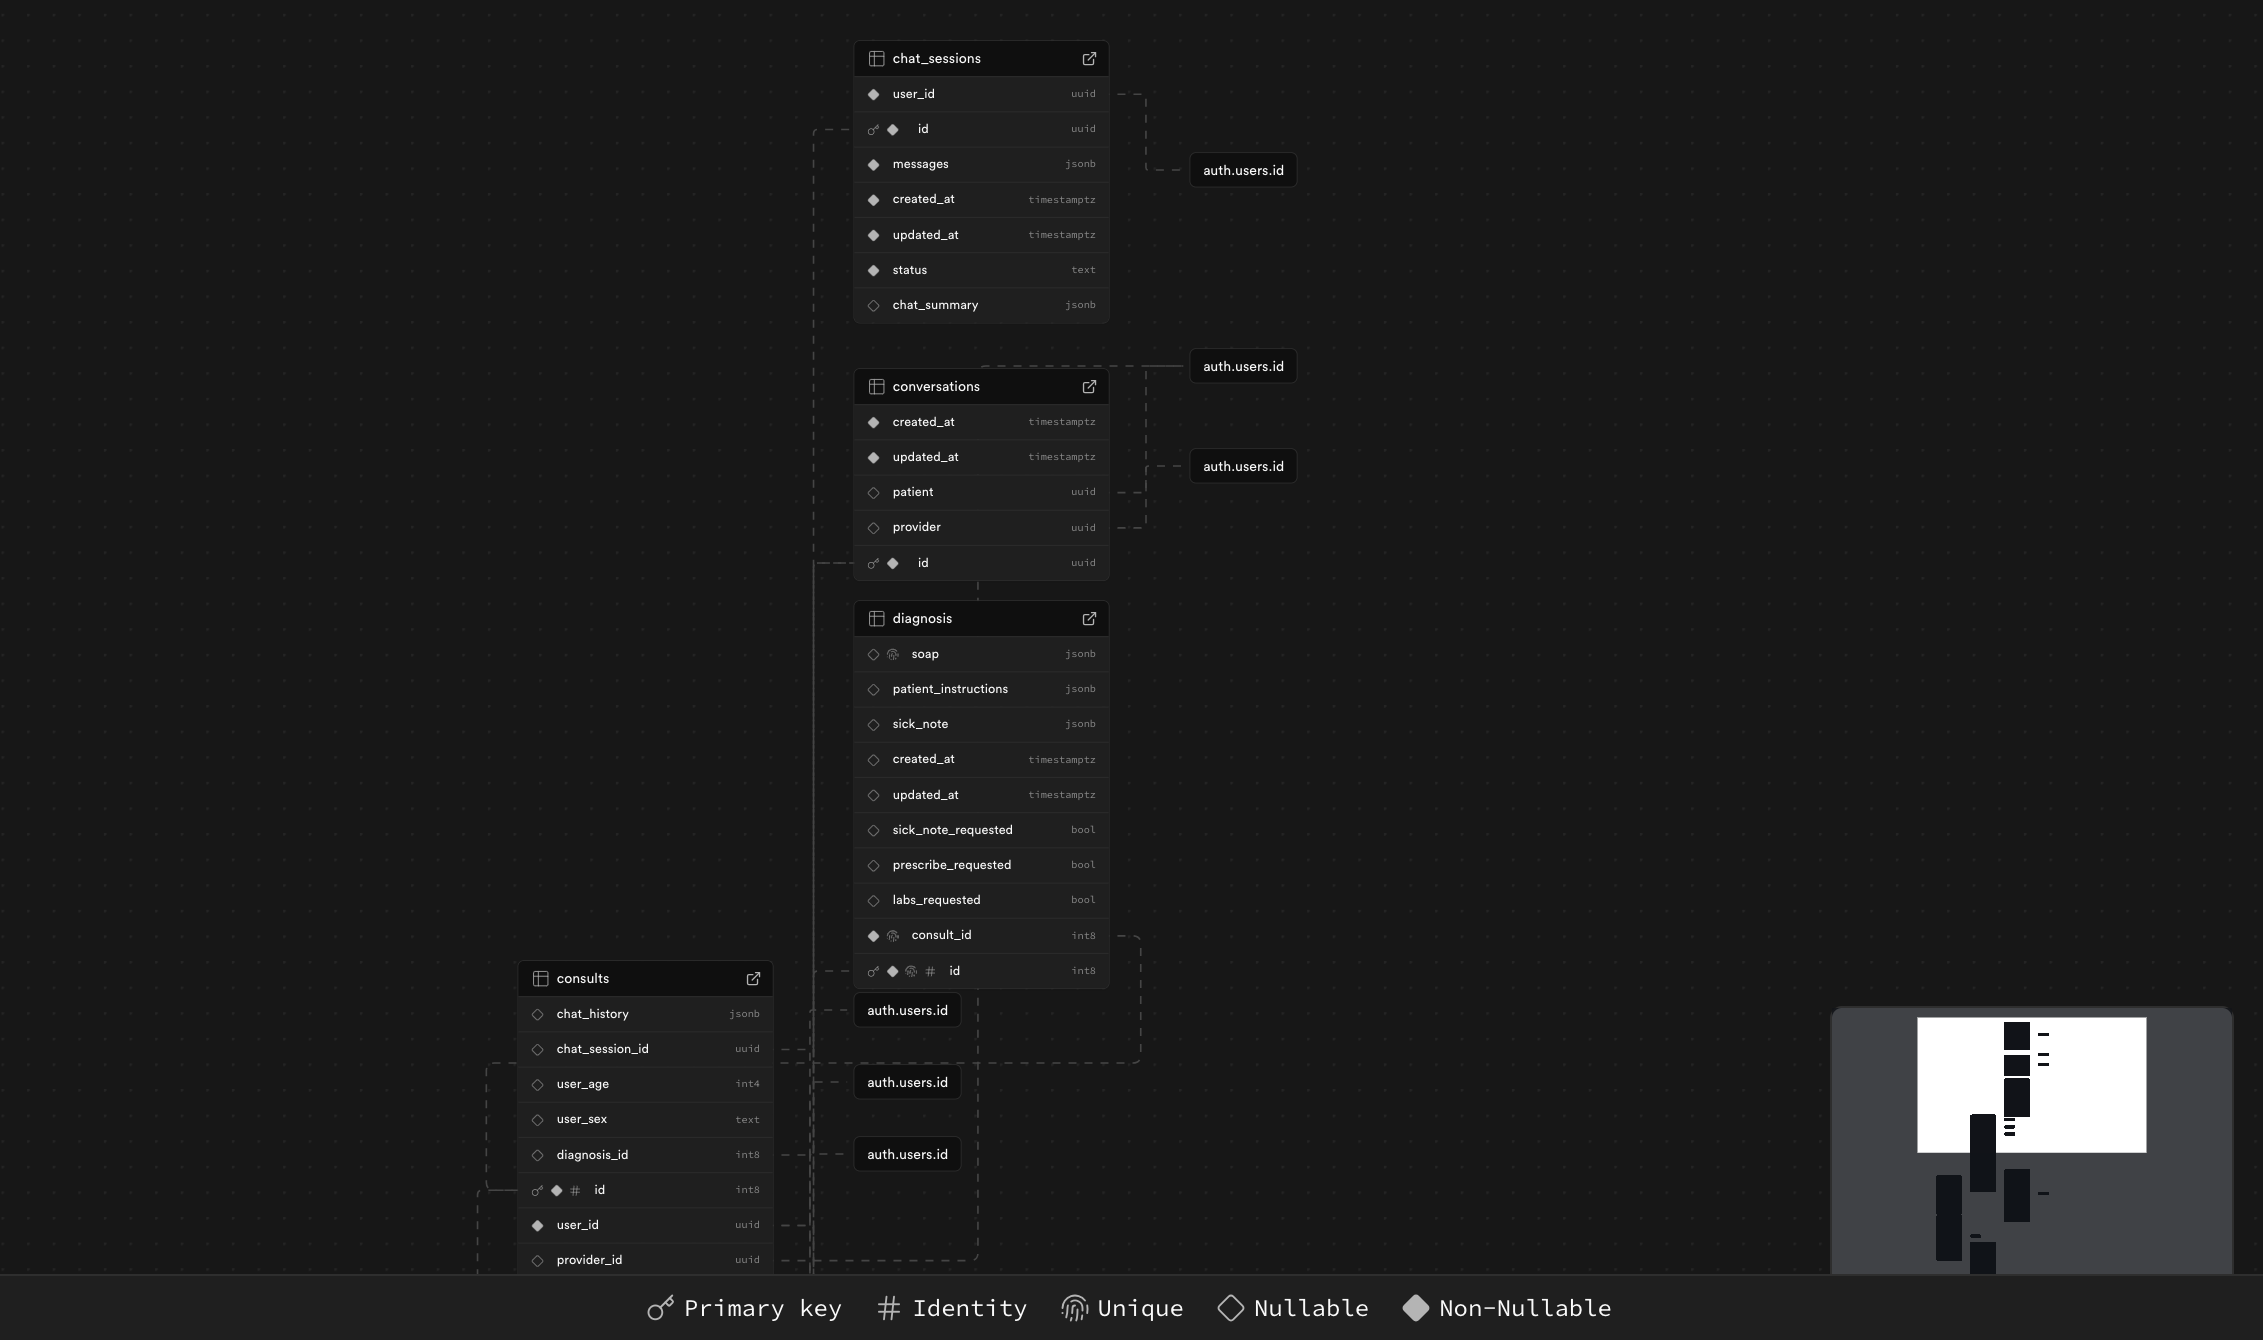Image resolution: width=2263 pixels, height=1340 pixels.
Task: Click the Unique legend item
Action: tap(1120, 1308)
